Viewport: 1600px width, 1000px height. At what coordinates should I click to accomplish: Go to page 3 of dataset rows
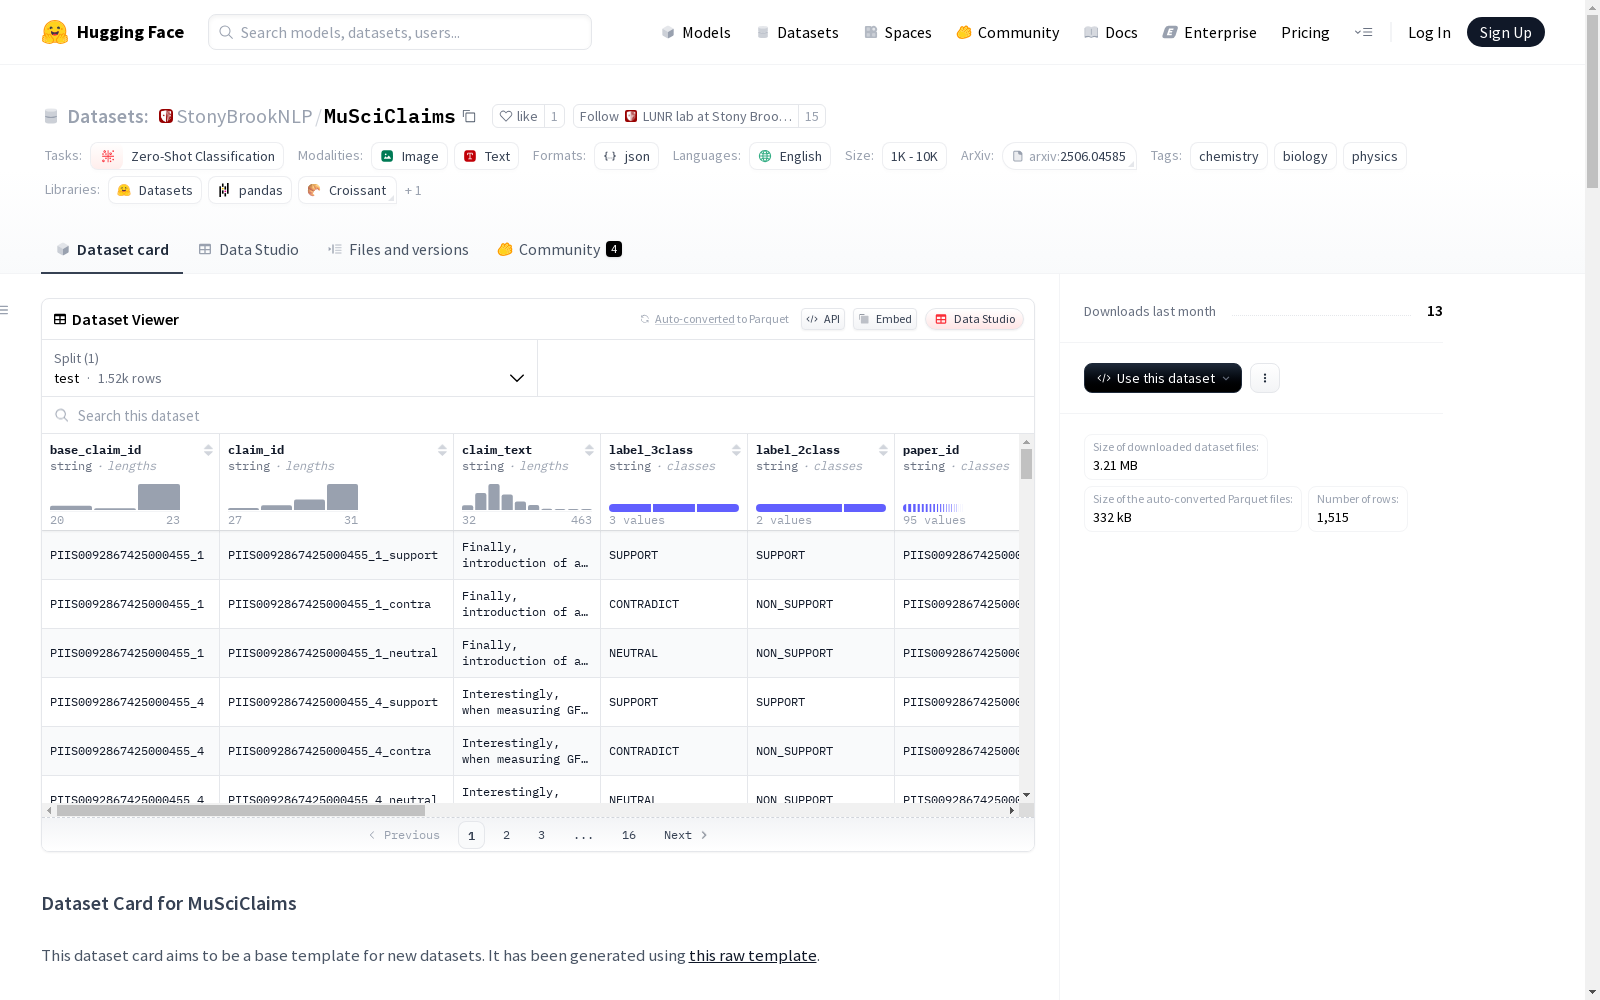click(x=542, y=835)
